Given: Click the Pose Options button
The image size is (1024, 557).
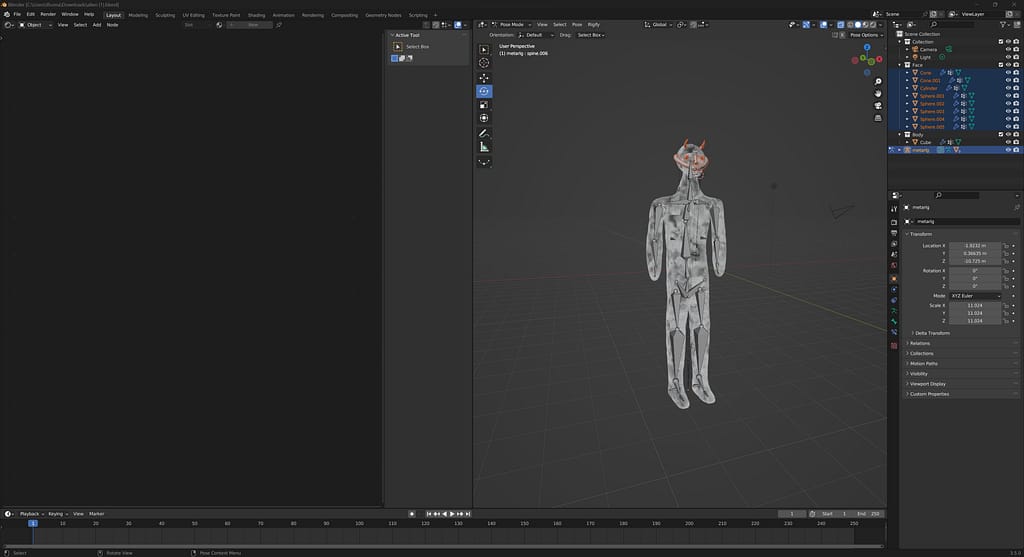Looking at the screenshot, I should (x=865, y=34).
